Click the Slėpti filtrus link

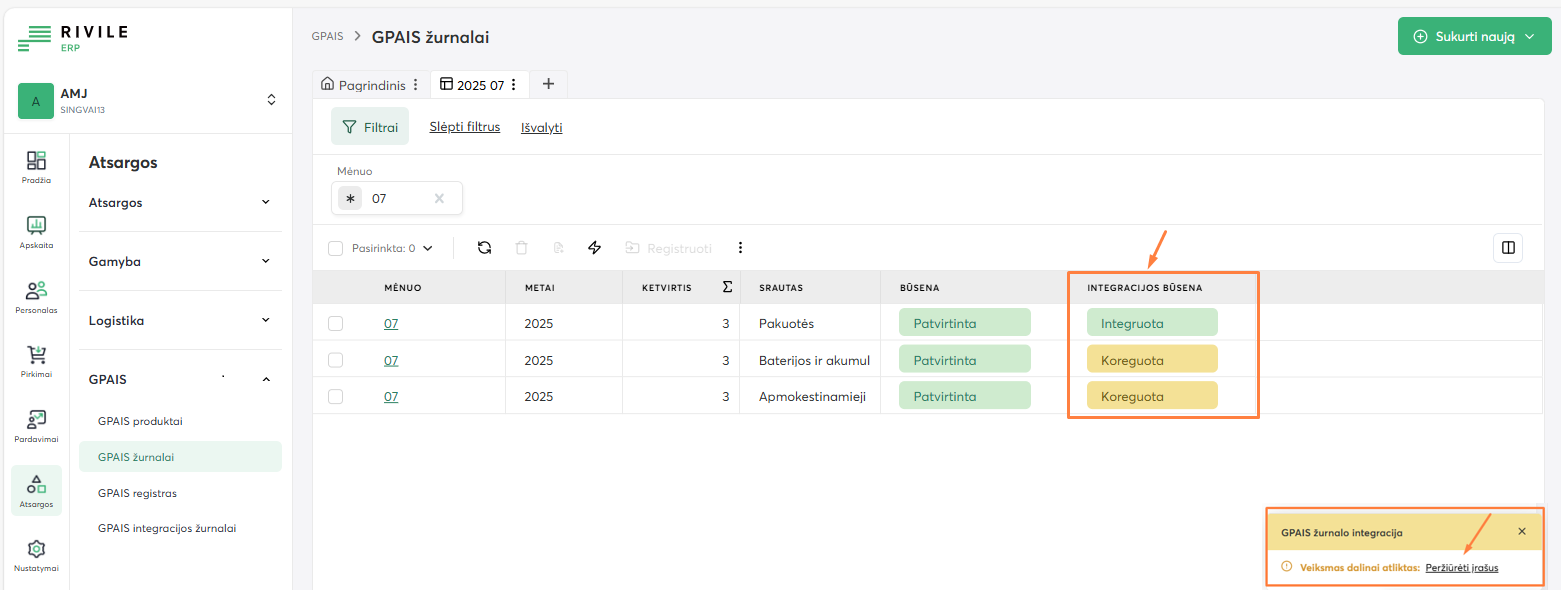[464, 127]
